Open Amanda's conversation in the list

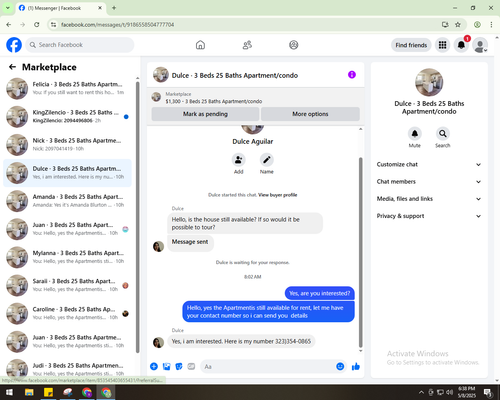[67, 201]
